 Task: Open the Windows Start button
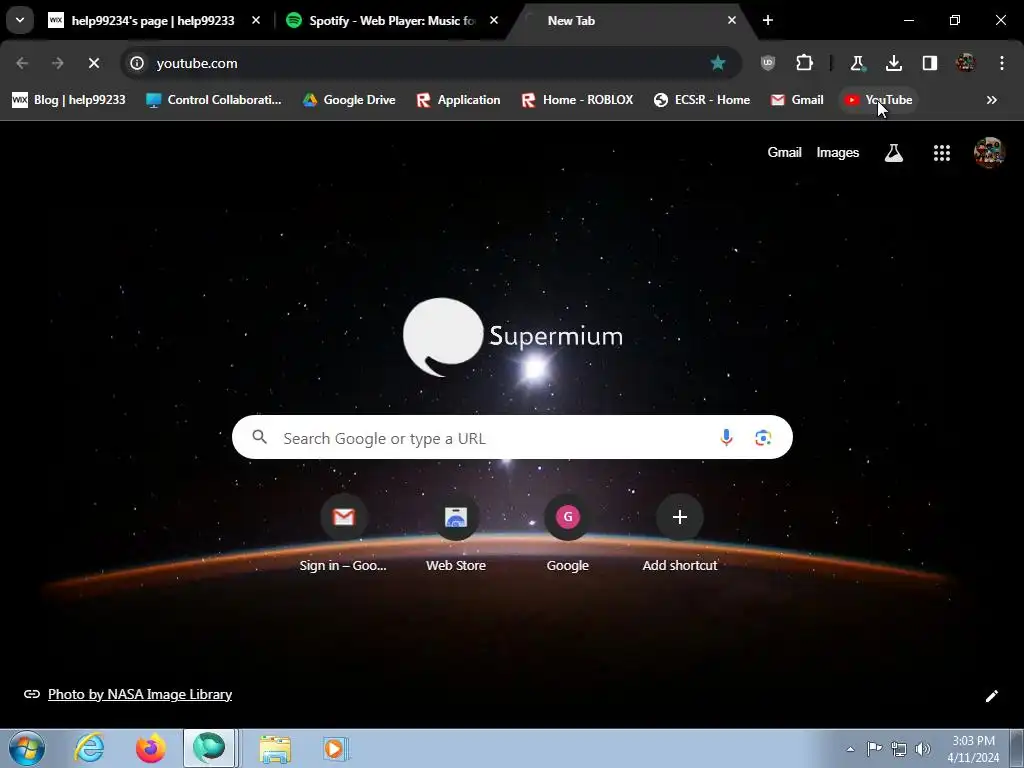click(x=27, y=748)
